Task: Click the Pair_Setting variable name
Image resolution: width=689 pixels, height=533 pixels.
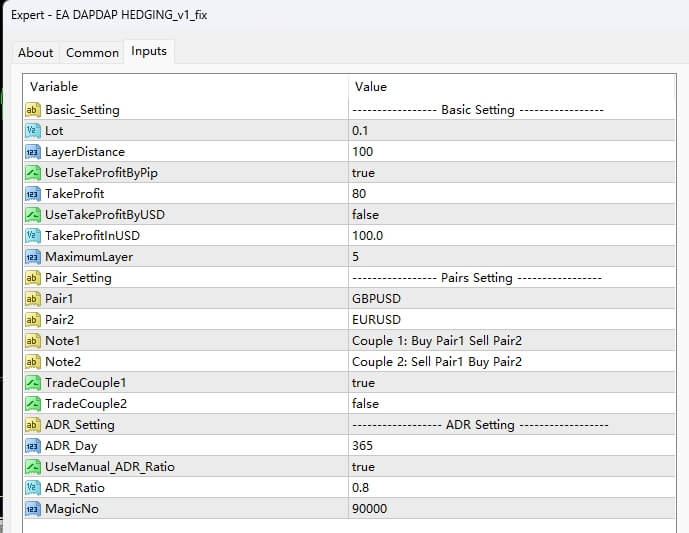Action: coord(78,278)
